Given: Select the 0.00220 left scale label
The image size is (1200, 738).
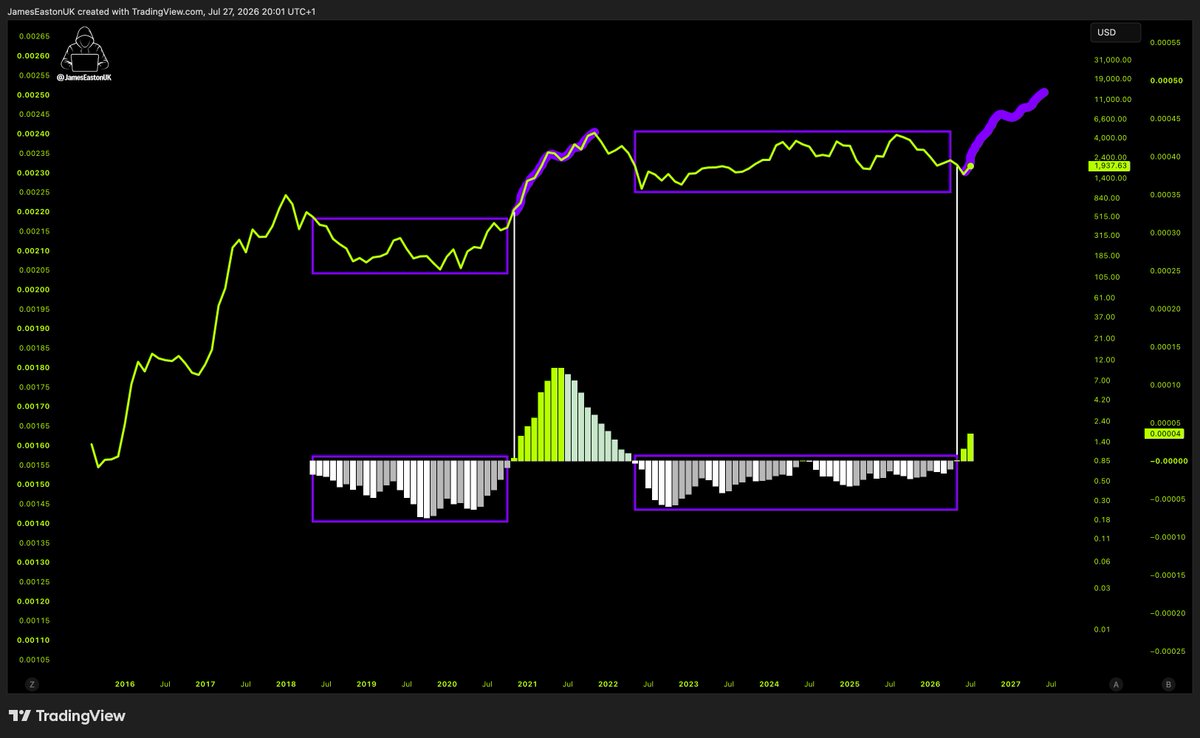Looking at the screenshot, I should tap(35, 212).
